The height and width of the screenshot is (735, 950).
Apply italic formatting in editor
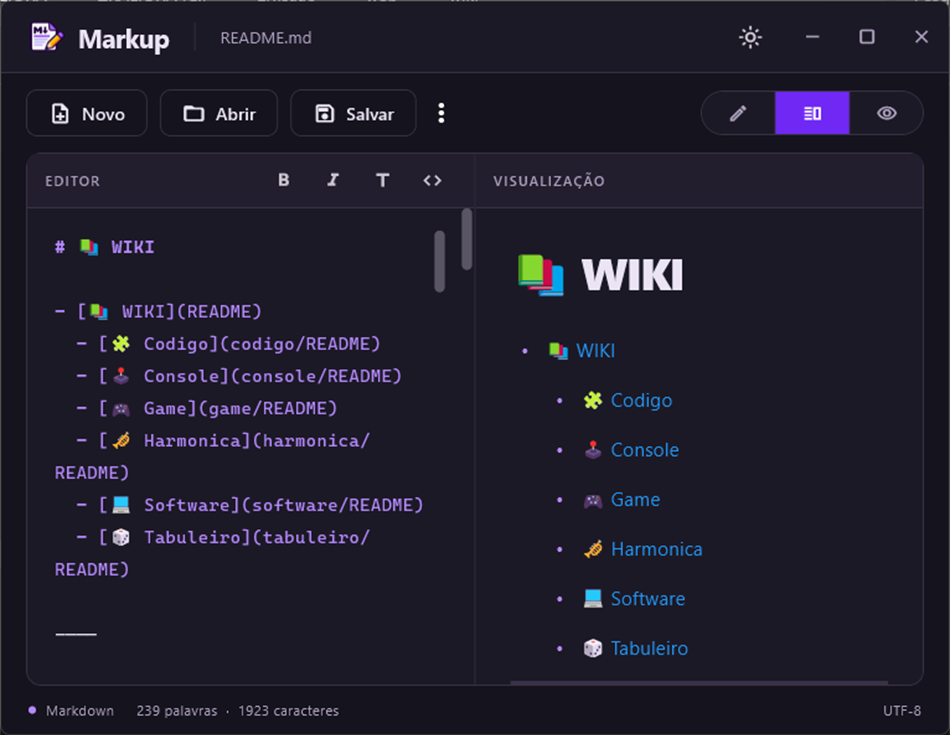(x=333, y=180)
